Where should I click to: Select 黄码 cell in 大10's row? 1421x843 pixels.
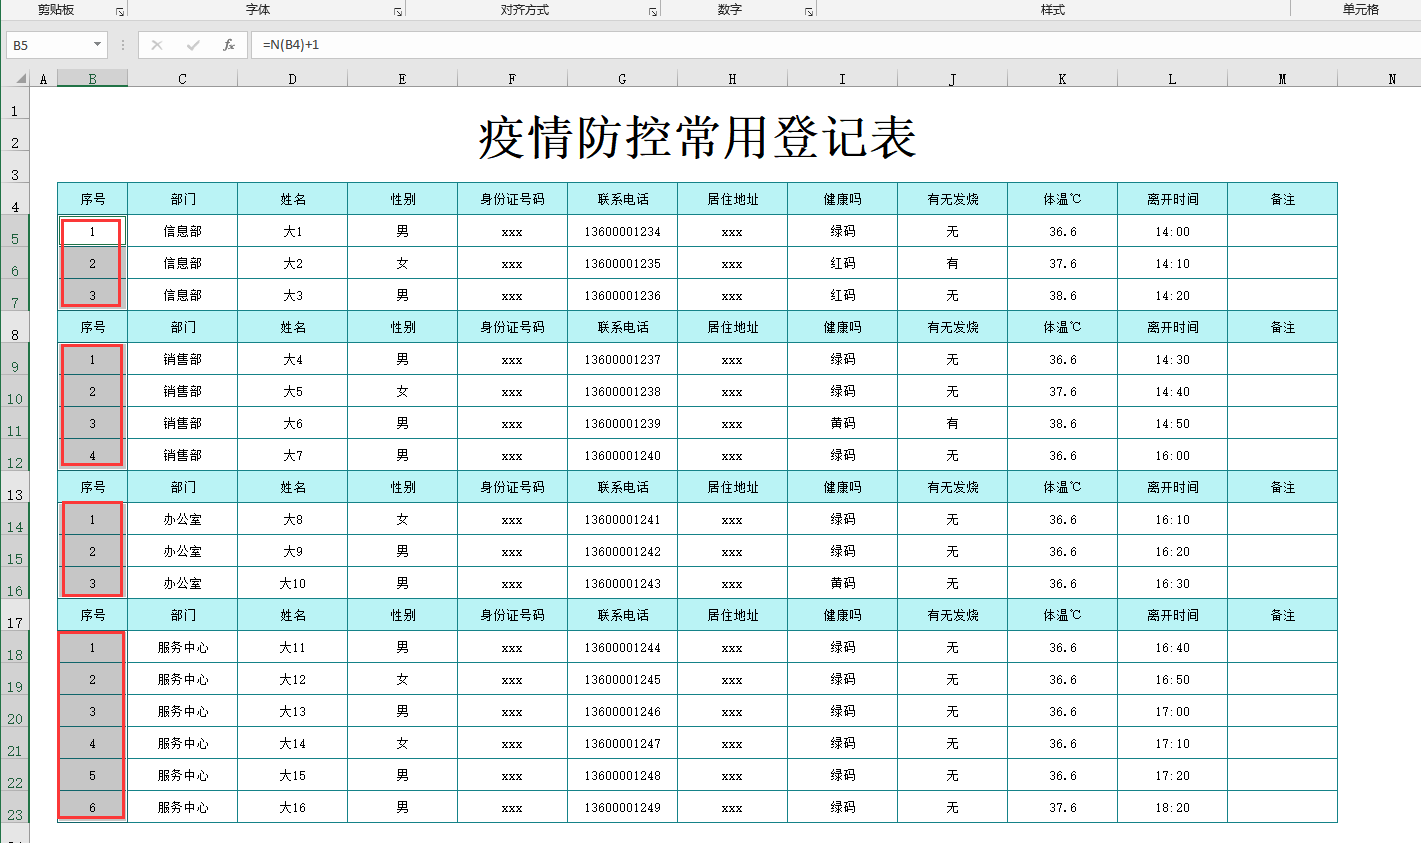pyautogui.click(x=842, y=583)
